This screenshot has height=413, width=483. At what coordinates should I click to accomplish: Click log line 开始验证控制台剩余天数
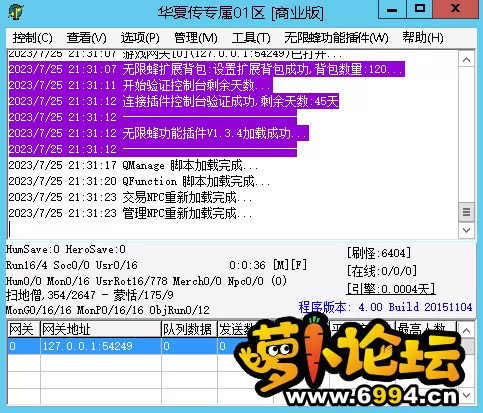point(141,85)
